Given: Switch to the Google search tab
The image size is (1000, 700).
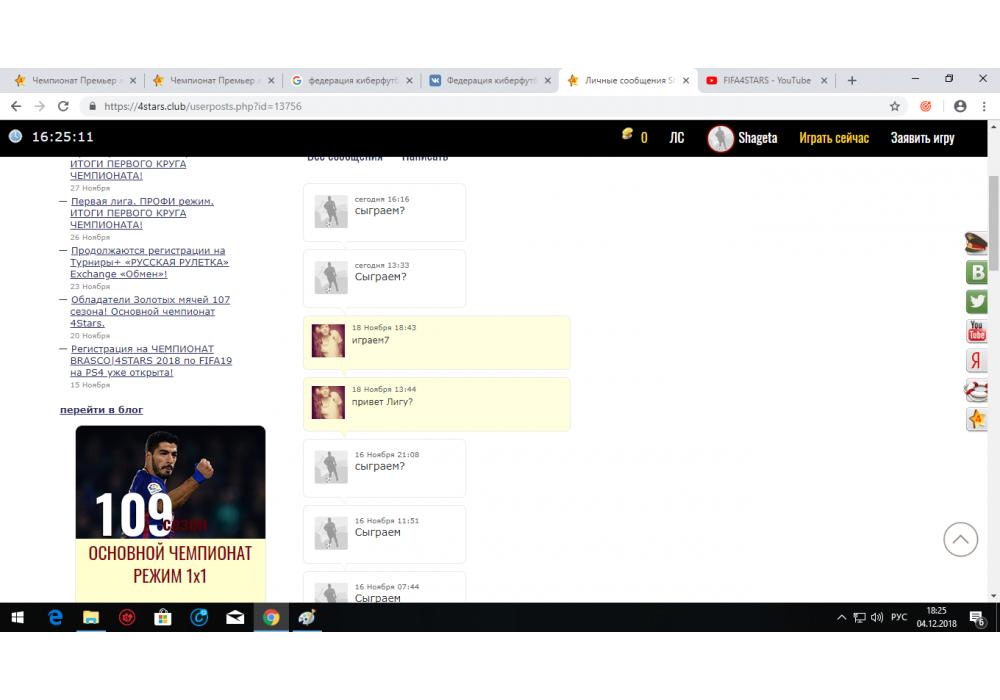Looking at the screenshot, I should pyautogui.click(x=348, y=80).
